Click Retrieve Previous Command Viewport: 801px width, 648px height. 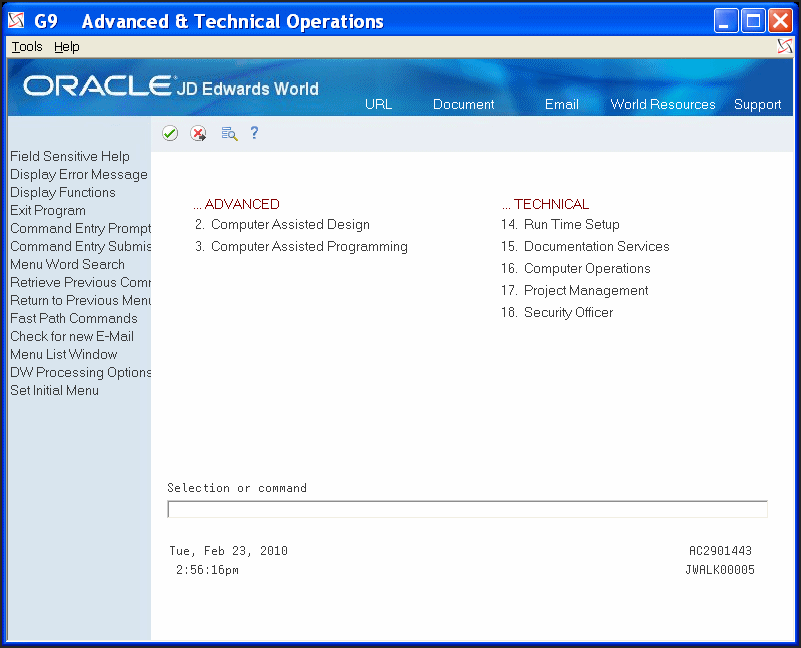[80, 282]
